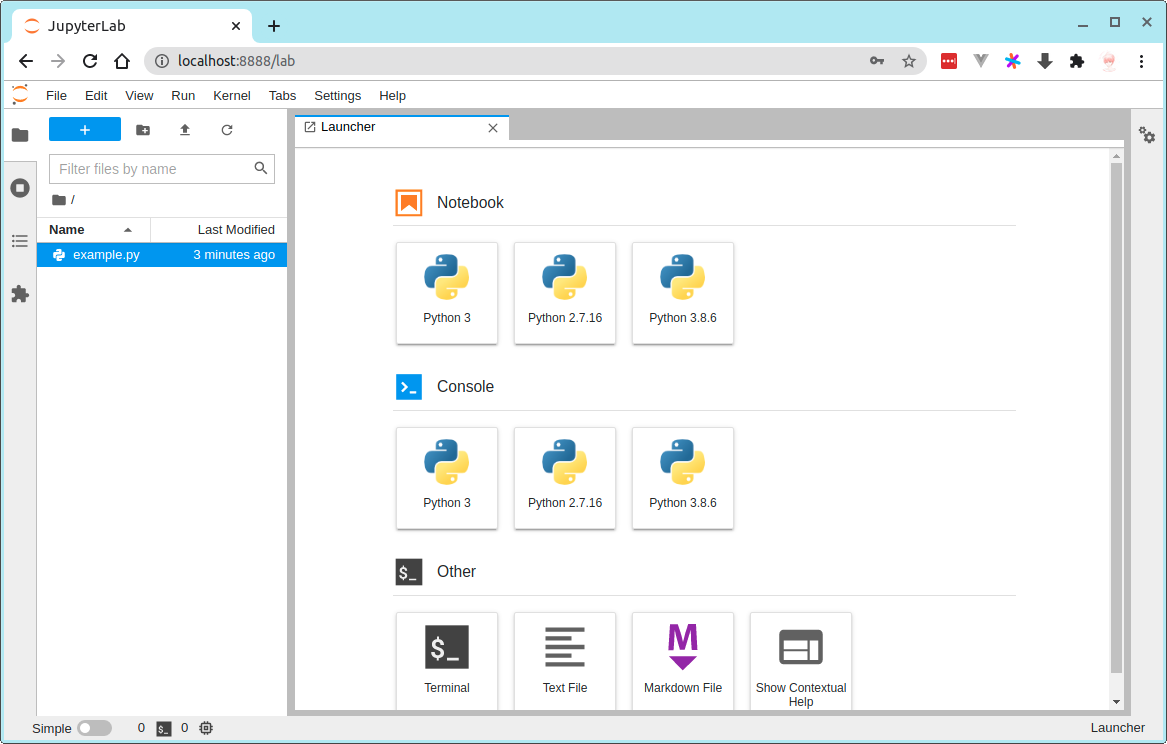
Task: Bookmark this page with star icon
Action: 909,61
